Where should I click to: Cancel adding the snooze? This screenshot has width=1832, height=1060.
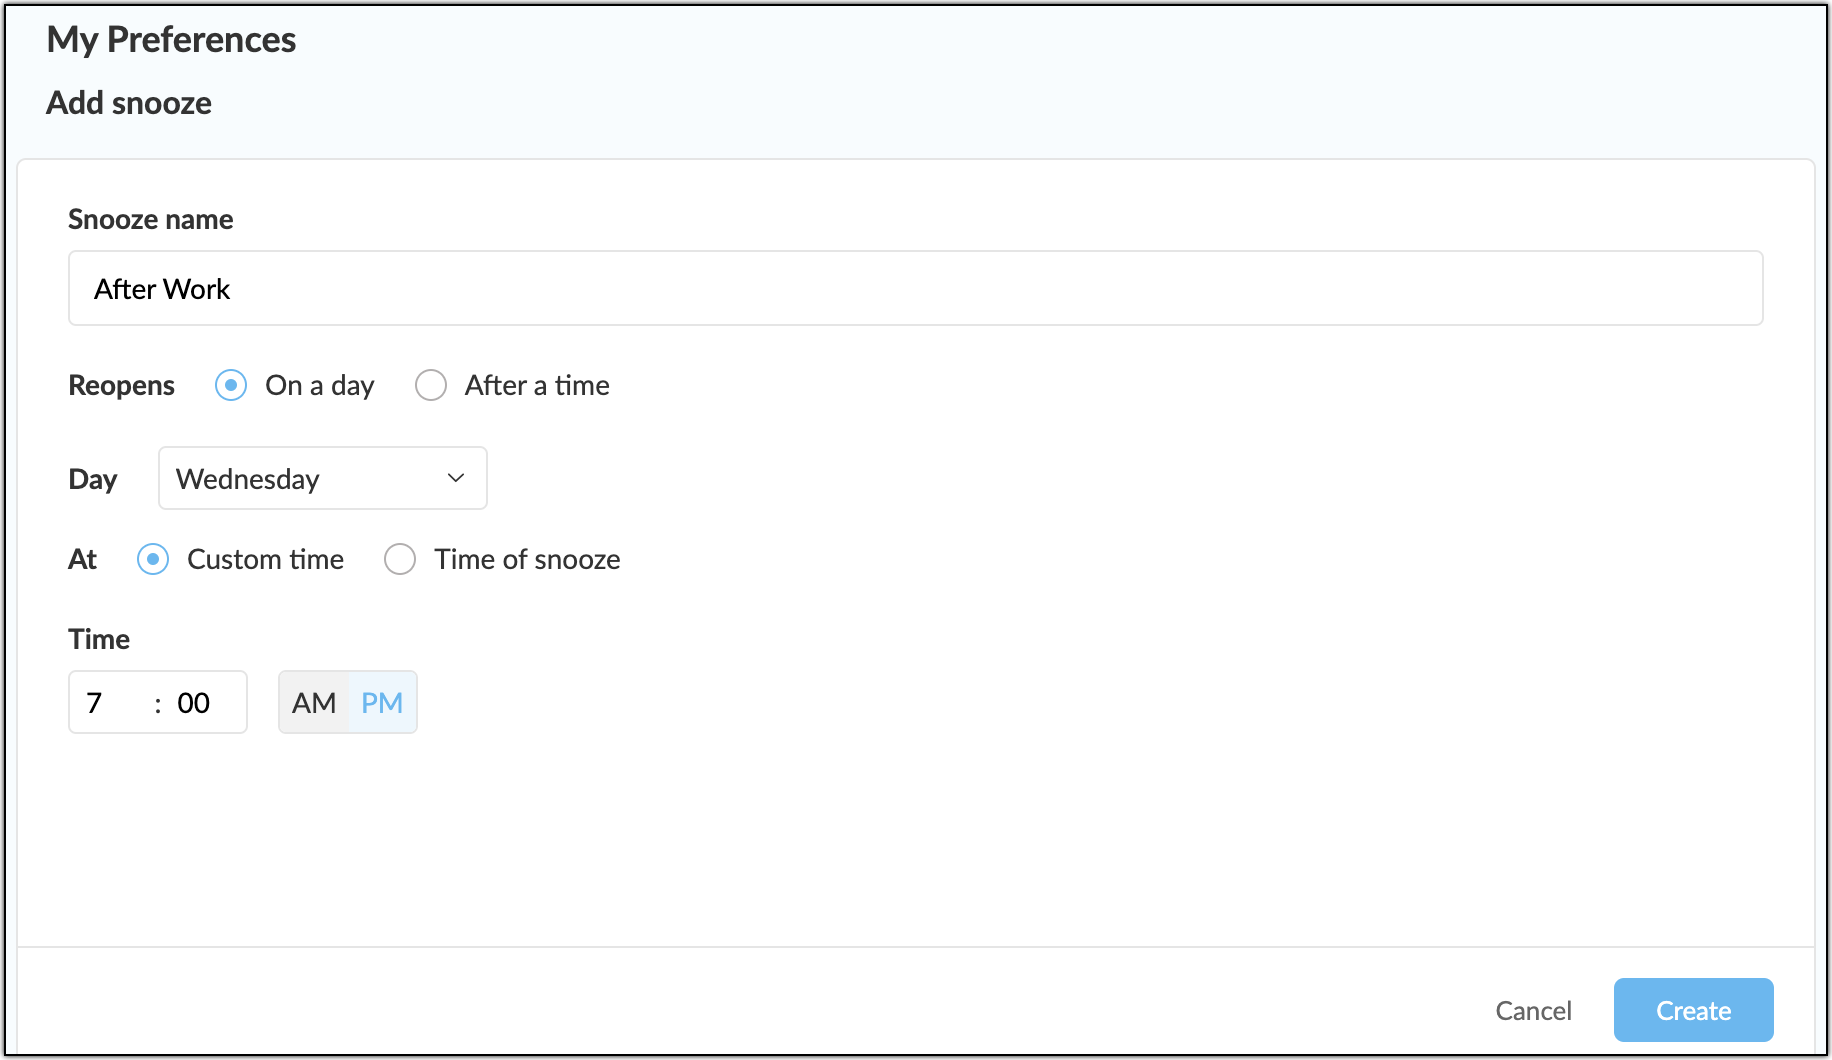1533,1010
